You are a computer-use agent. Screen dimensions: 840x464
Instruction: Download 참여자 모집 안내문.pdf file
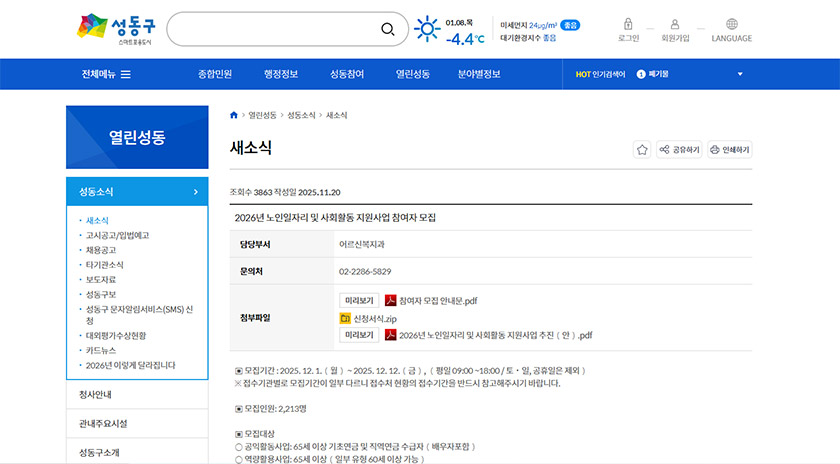point(438,301)
